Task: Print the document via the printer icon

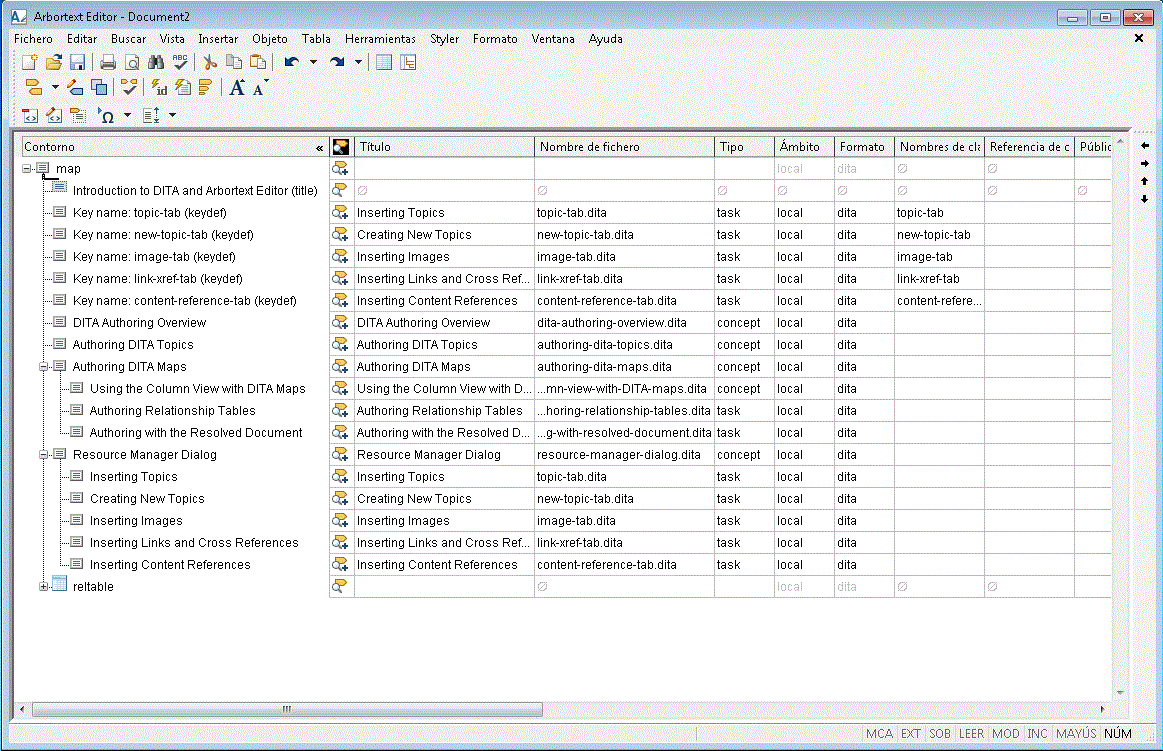Action: coord(108,62)
